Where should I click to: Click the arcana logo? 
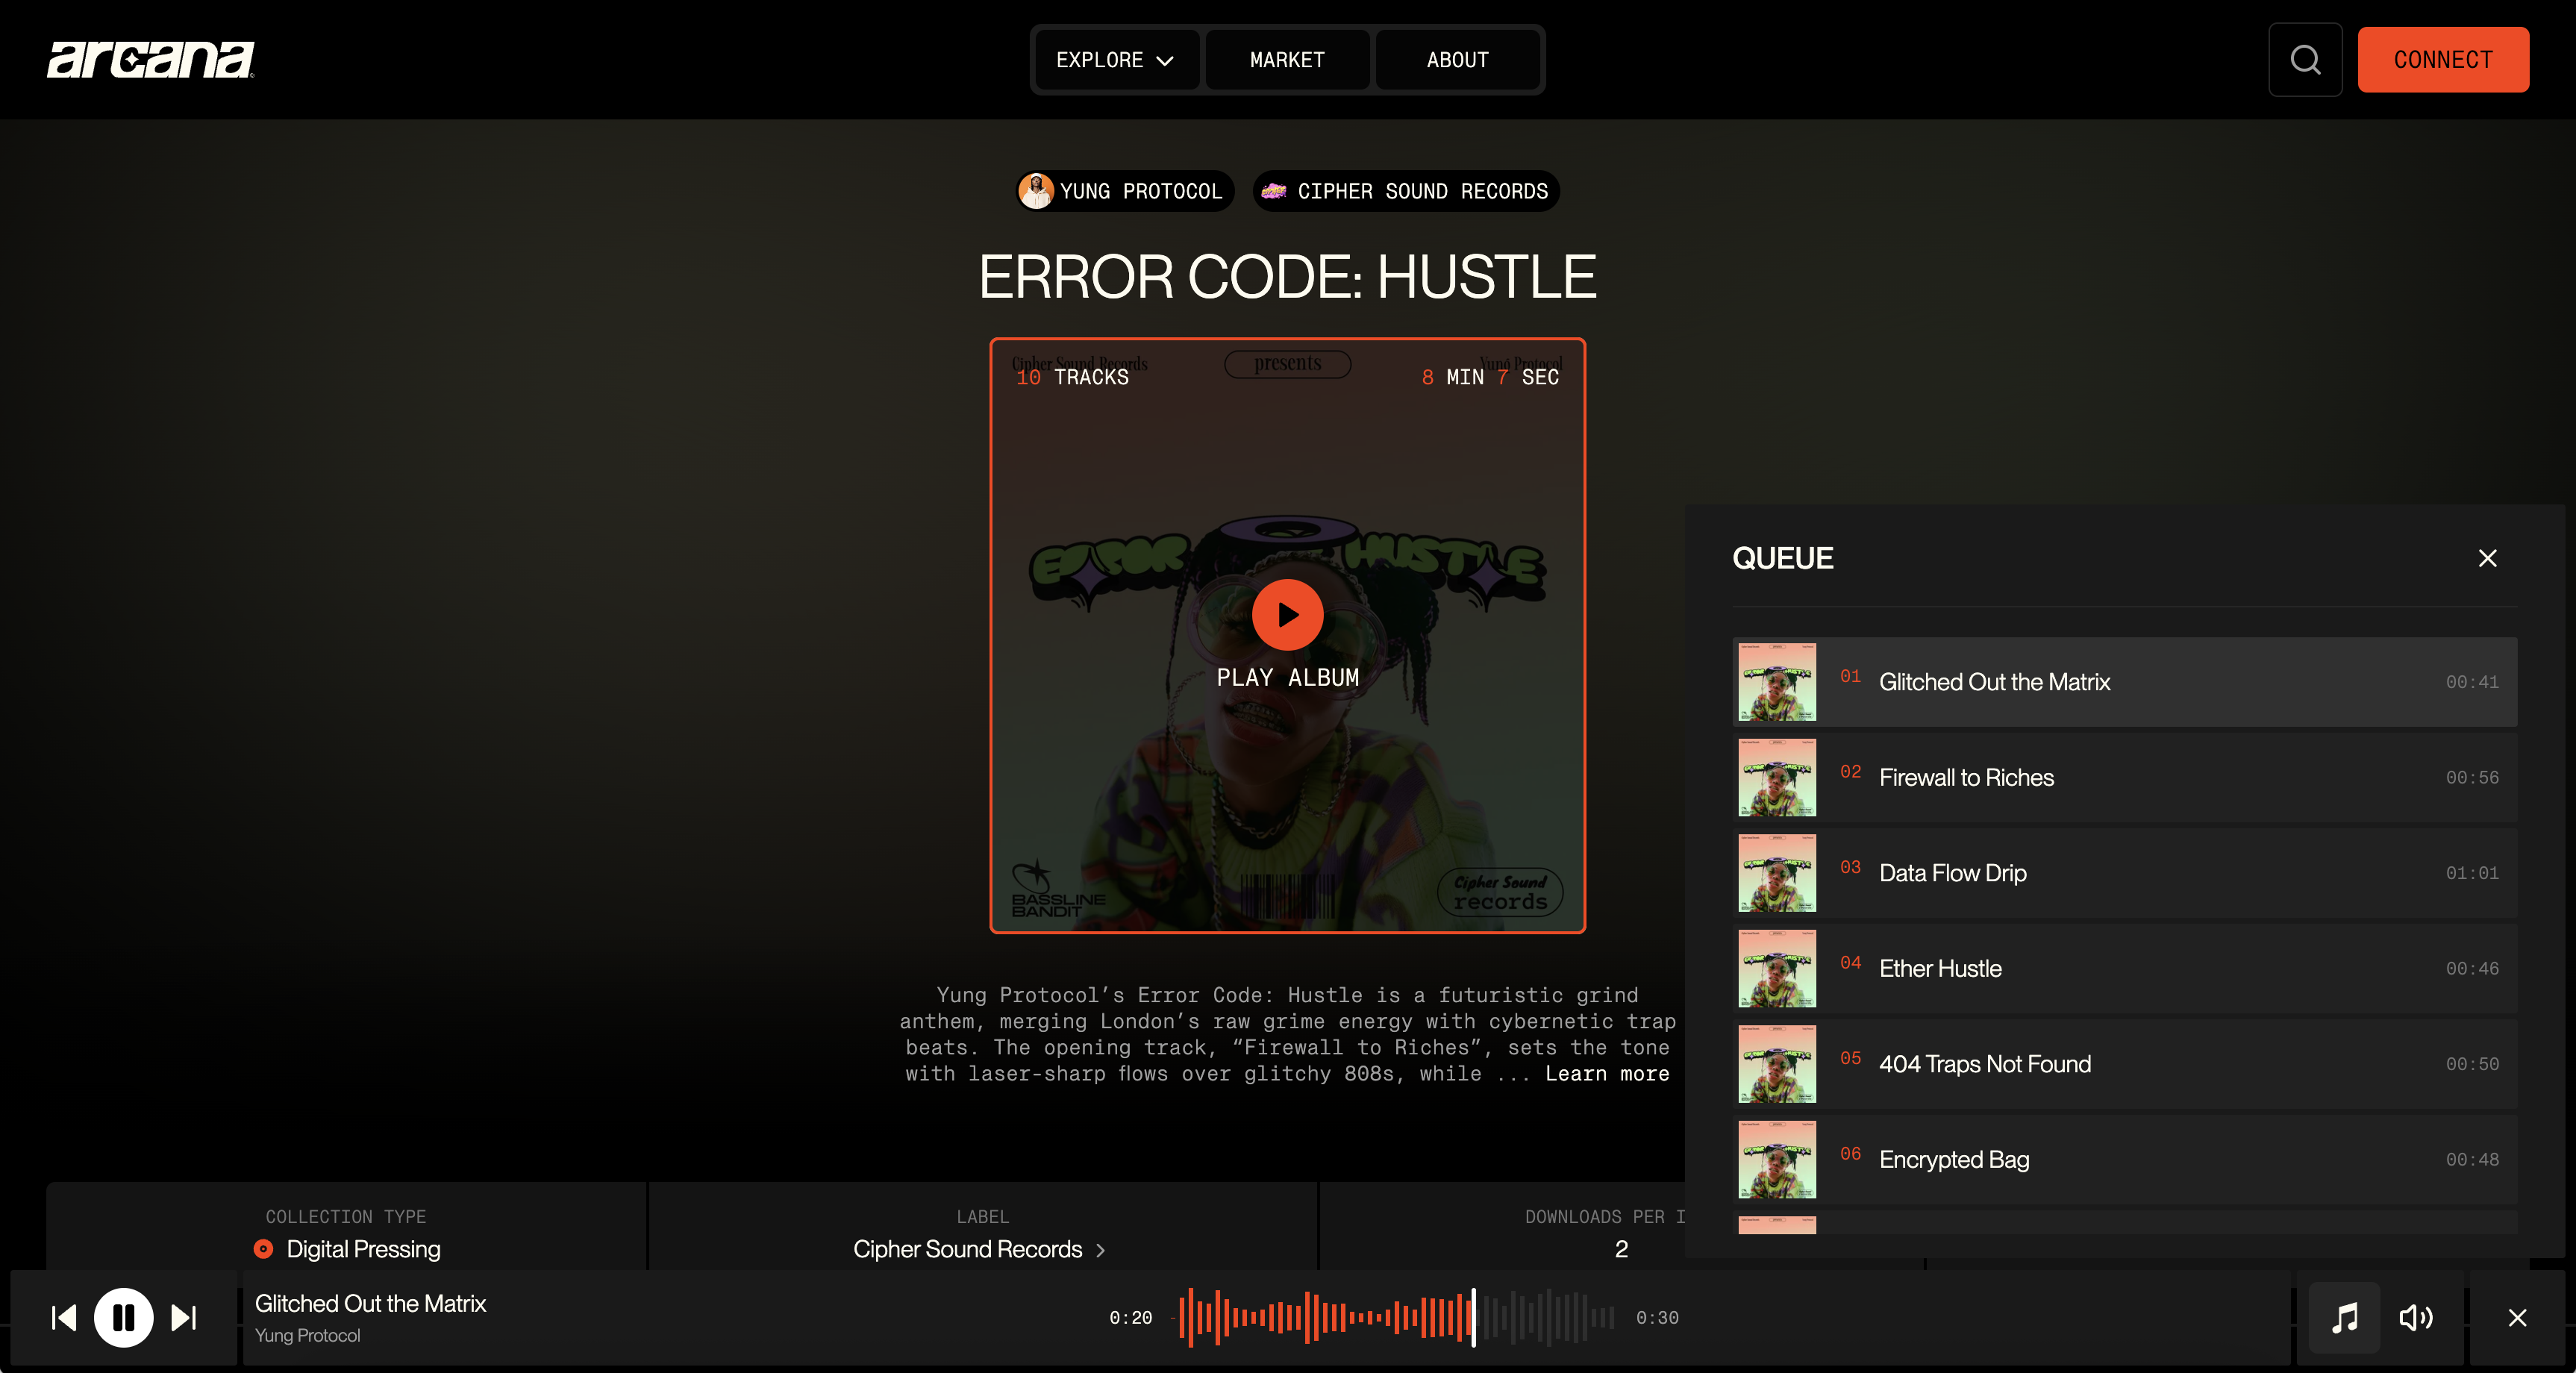[150, 58]
